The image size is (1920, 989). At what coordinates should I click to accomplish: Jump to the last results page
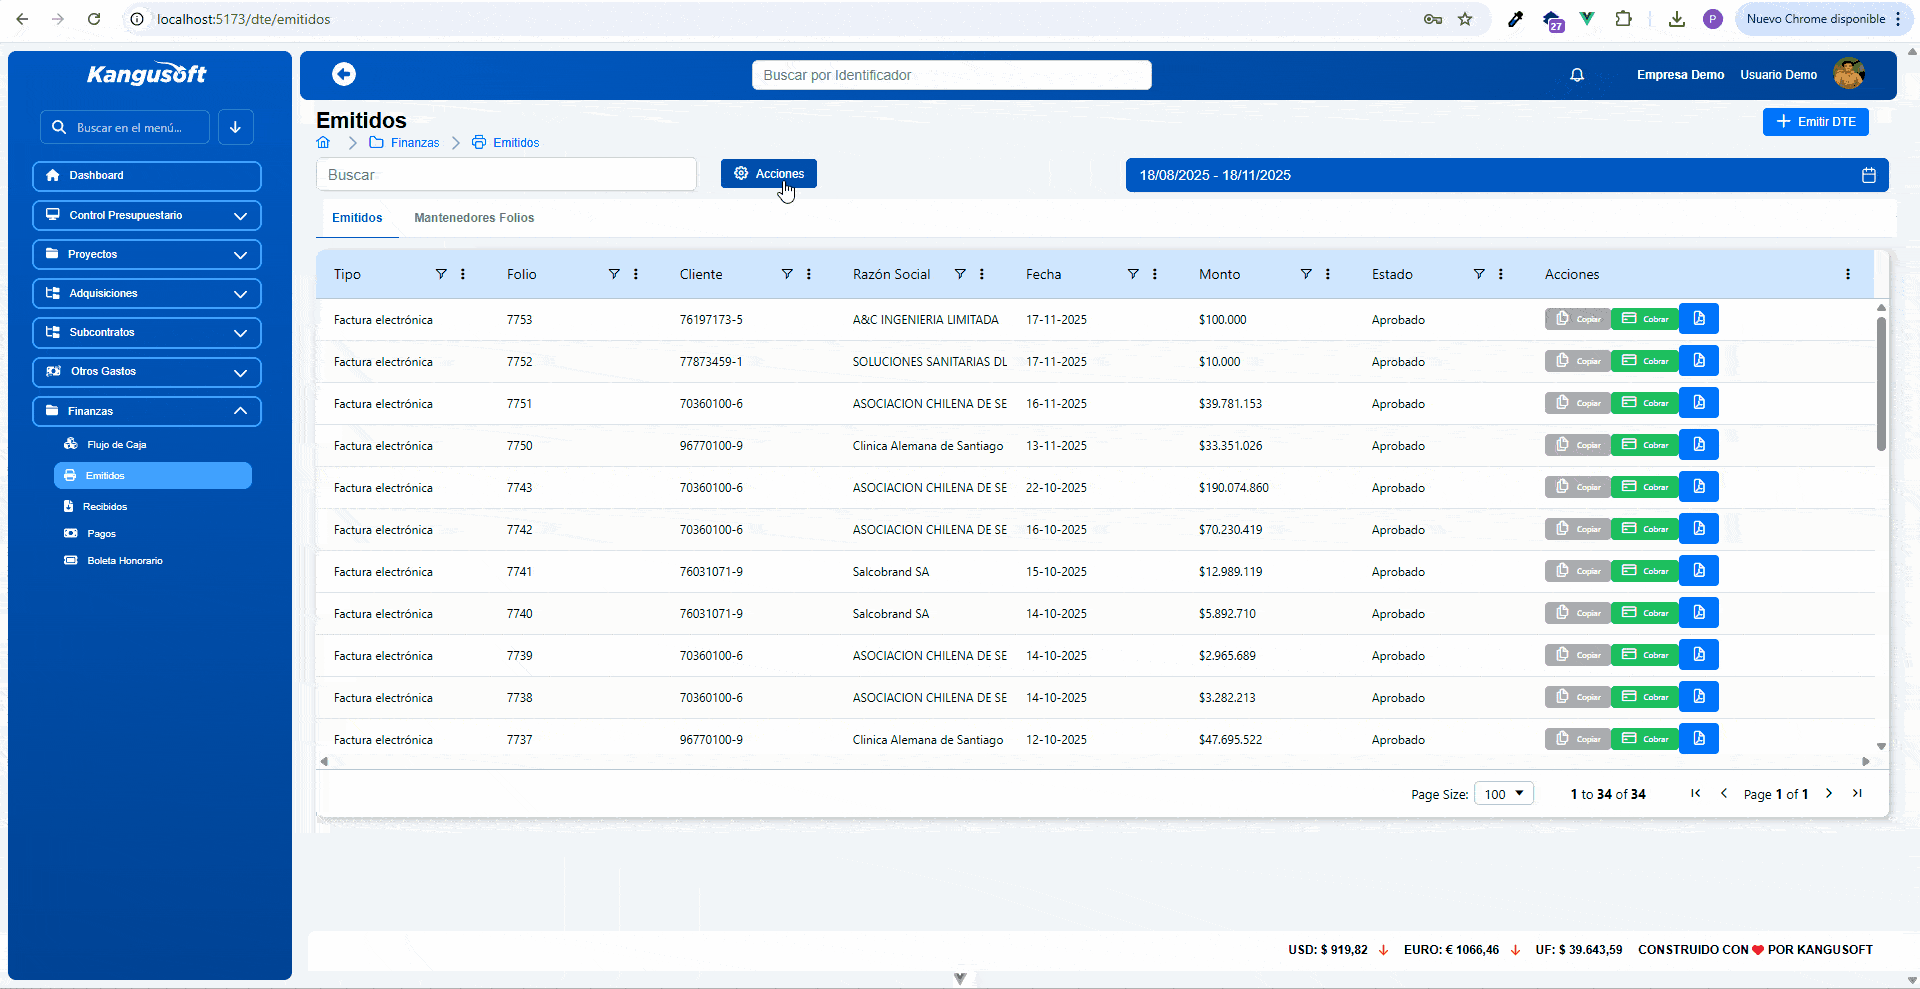pos(1857,793)
